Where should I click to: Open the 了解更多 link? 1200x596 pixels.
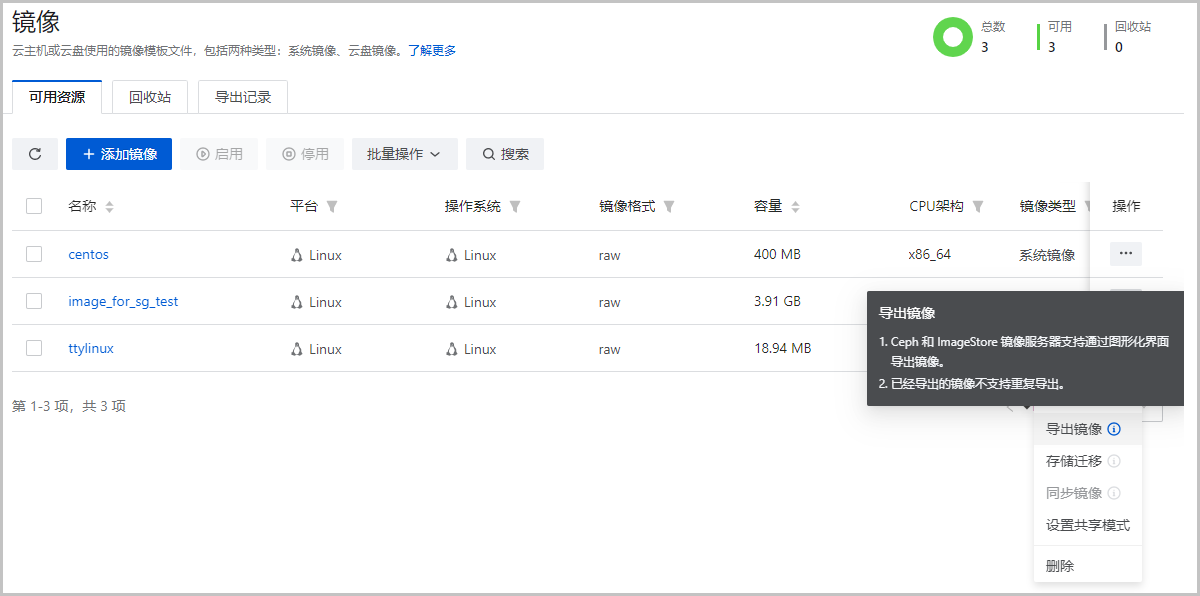[432, 50]
